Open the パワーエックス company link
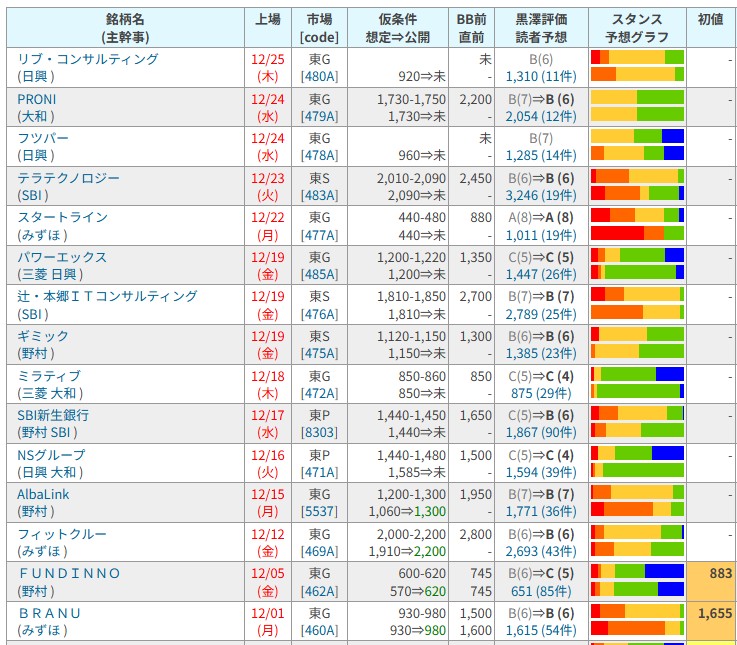 (62, 257)
